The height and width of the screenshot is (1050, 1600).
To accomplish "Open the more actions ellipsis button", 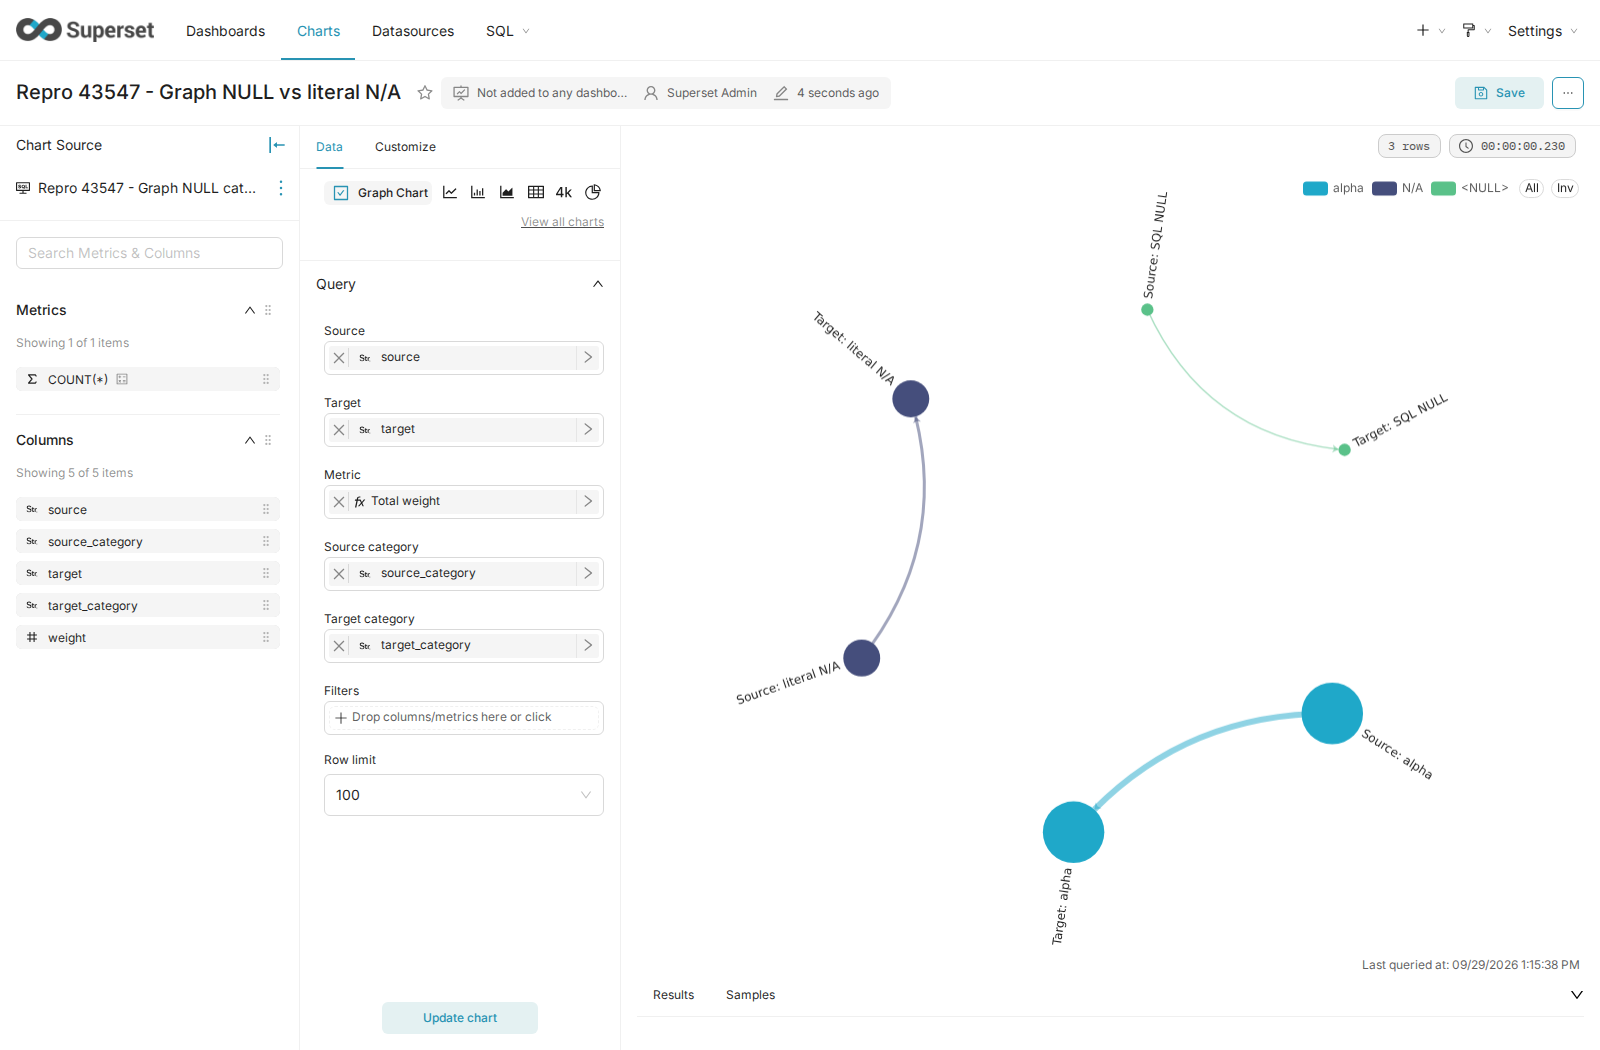I will click(1568, 93).
